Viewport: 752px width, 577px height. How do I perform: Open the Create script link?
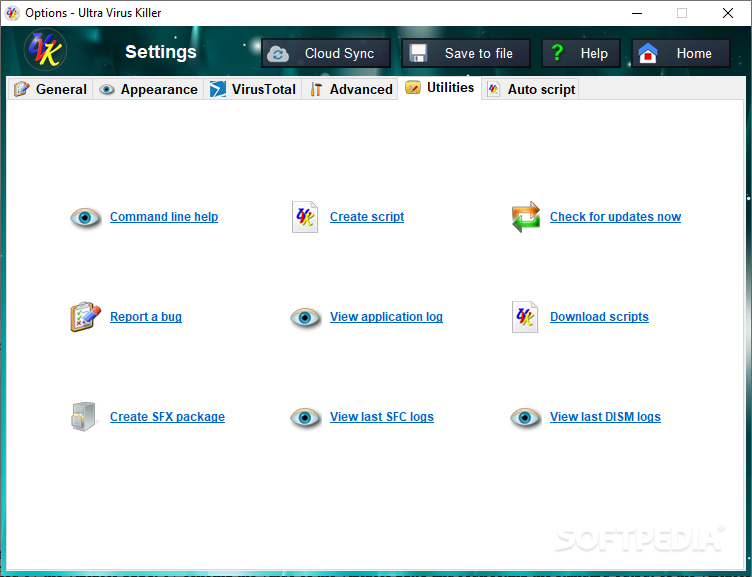click(367, 217)
